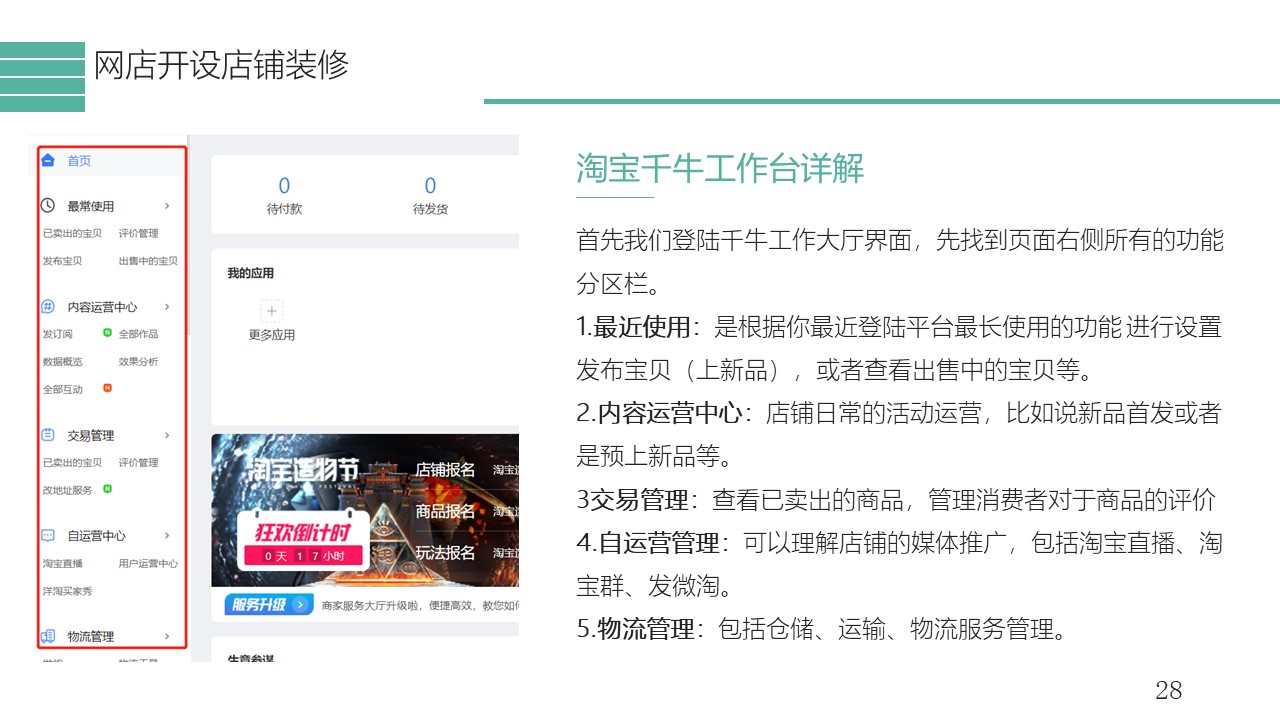Open 发订阅 link

[x=57, y=334]
